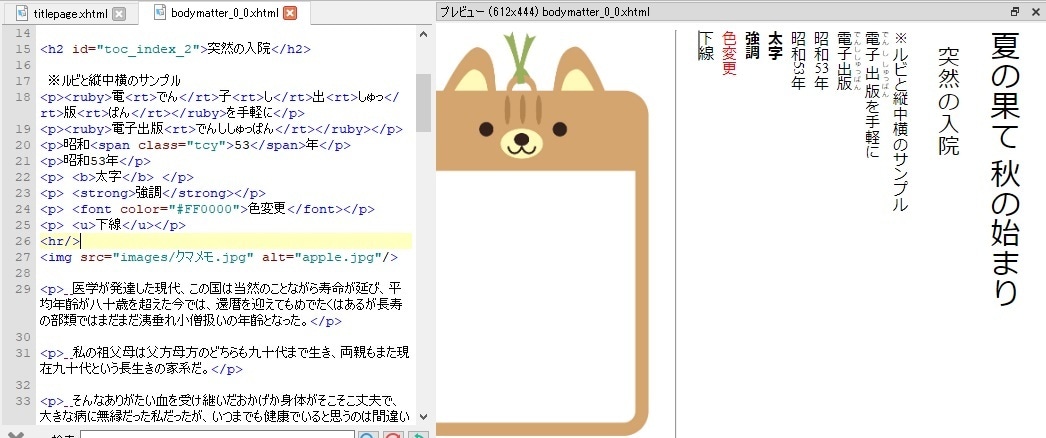The image size is (1046, 438).
Task: Click the '<strong>強調</strong>' code line
Action: coord(153,193)
